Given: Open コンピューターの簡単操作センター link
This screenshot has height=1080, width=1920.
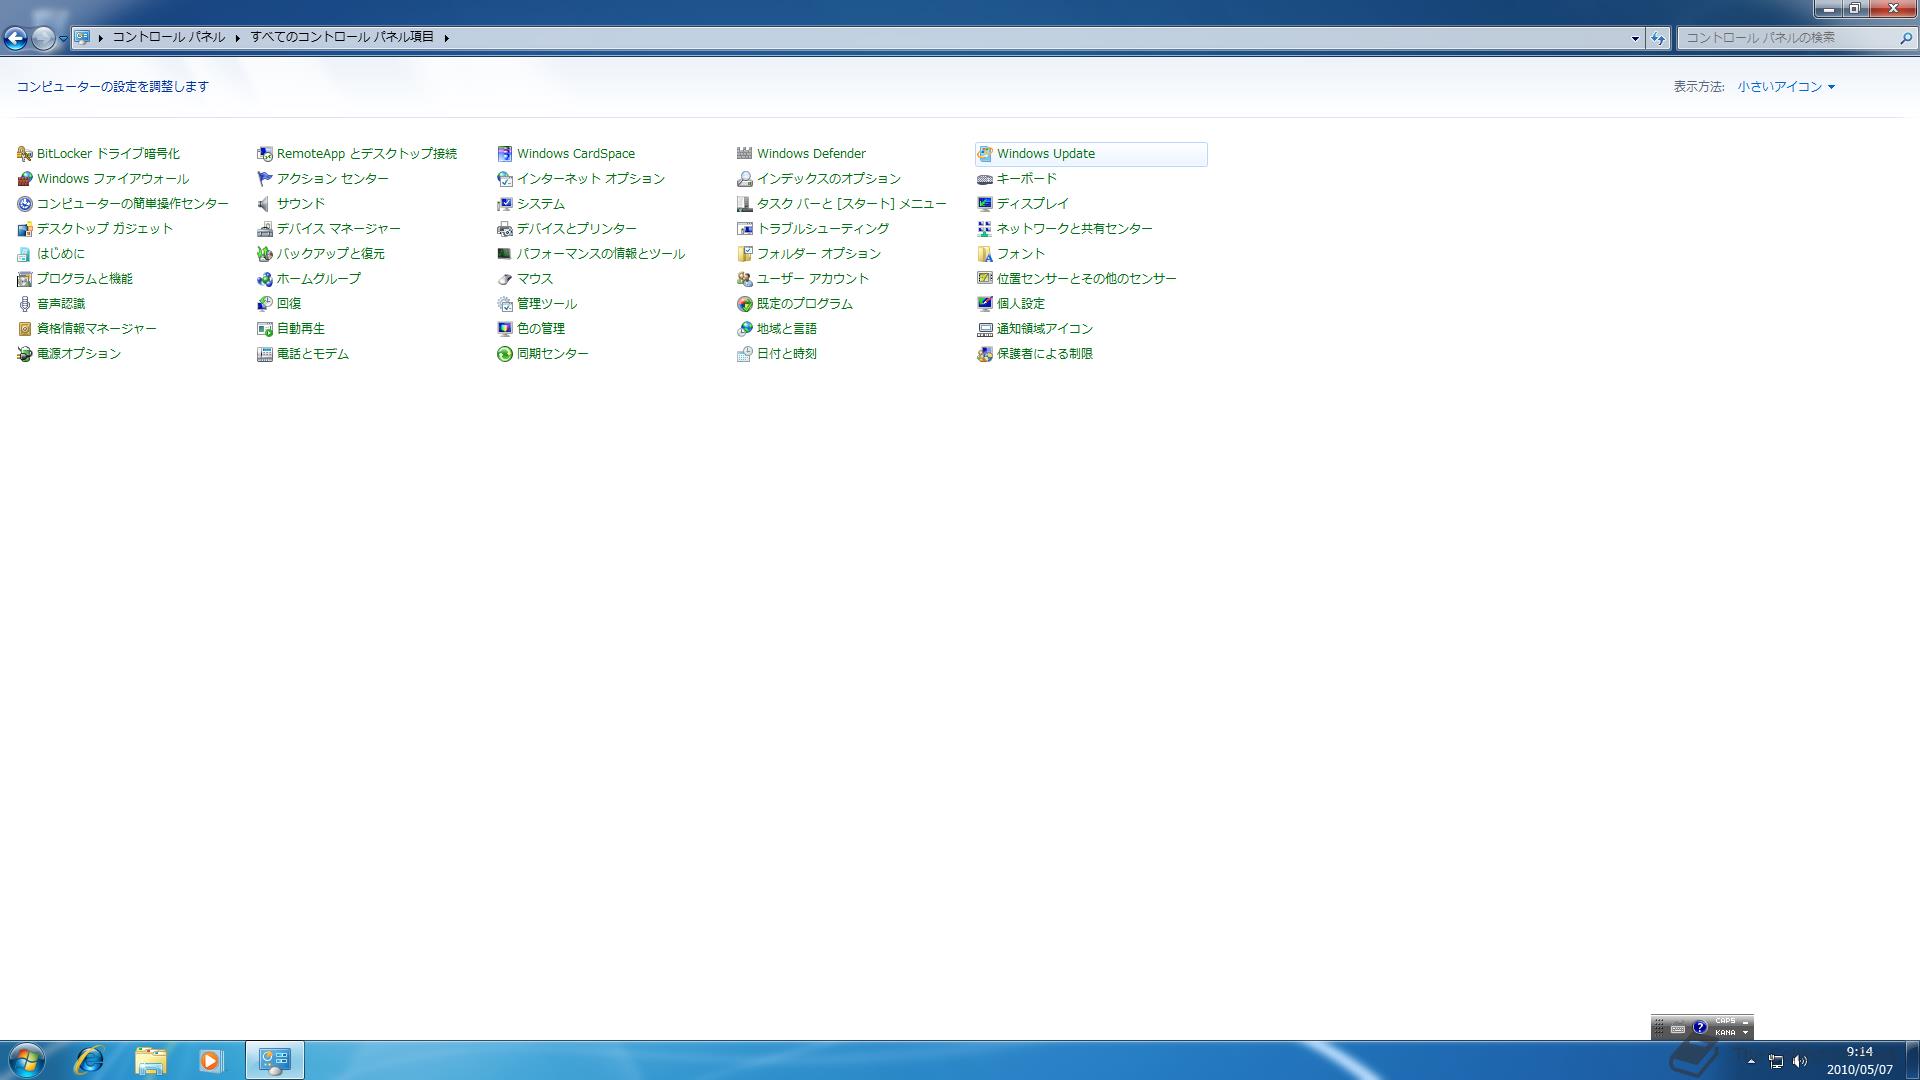Looking at the screenshot, I should pos(133,204).
